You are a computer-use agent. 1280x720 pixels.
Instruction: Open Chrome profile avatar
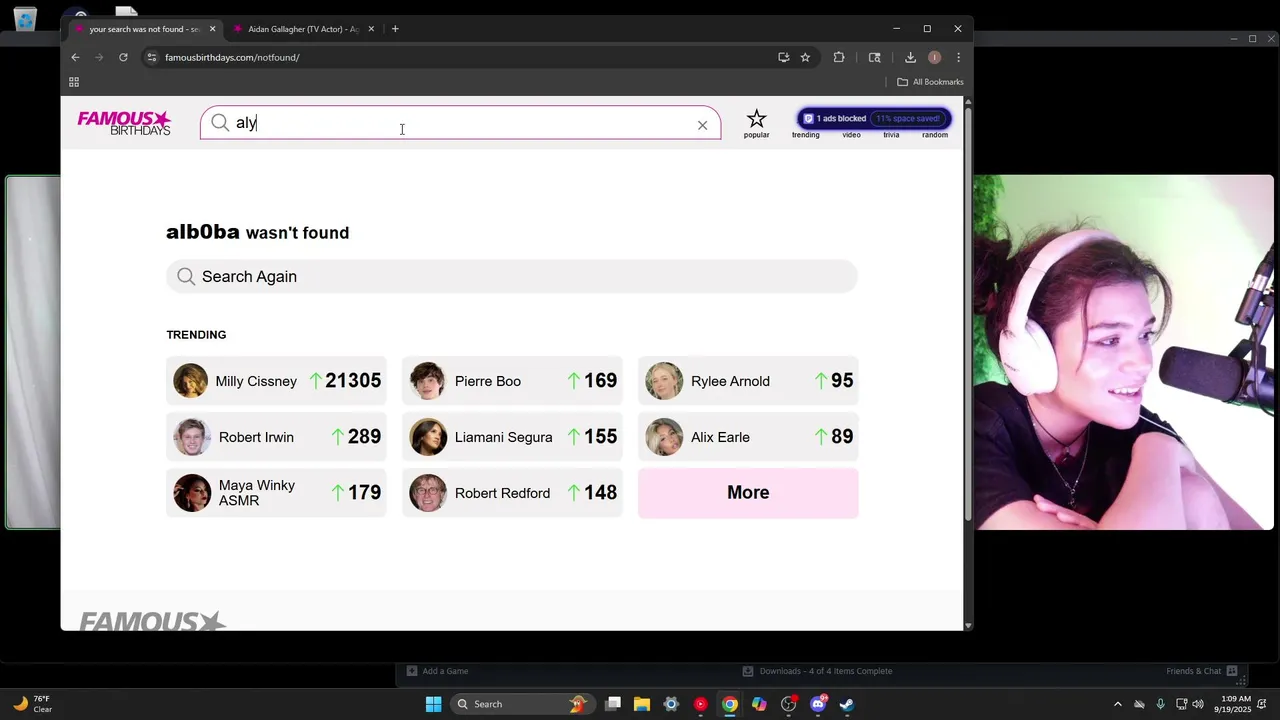coord(934,57)
